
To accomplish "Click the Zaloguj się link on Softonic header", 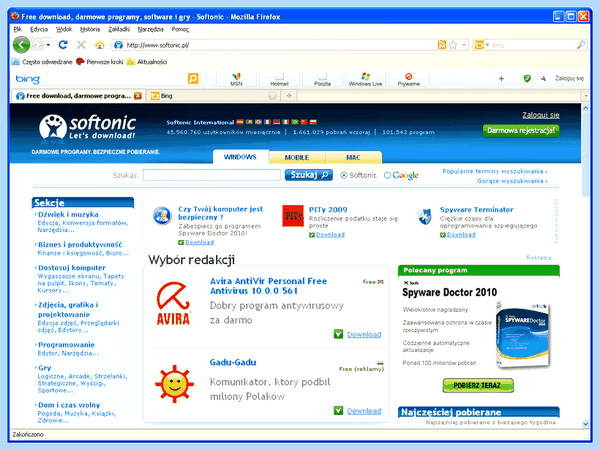I will [541, 115].
